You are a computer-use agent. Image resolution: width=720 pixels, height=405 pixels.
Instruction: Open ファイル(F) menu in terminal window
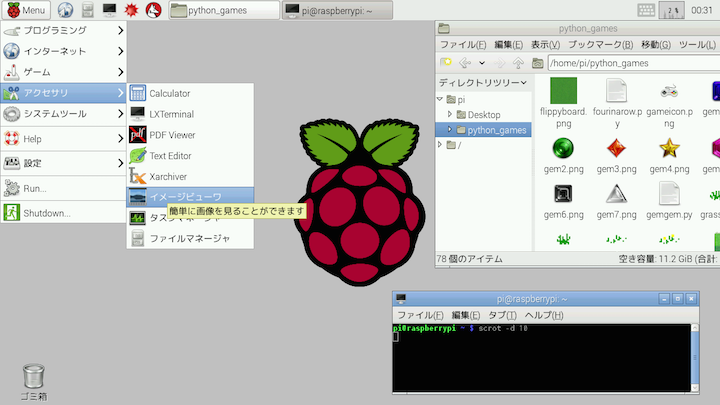[x=420, y=315]
